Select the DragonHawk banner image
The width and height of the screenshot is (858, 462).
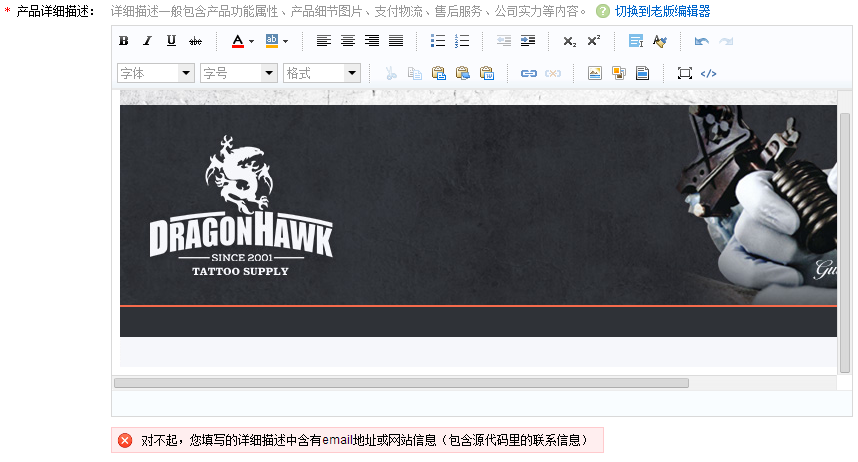478,221
